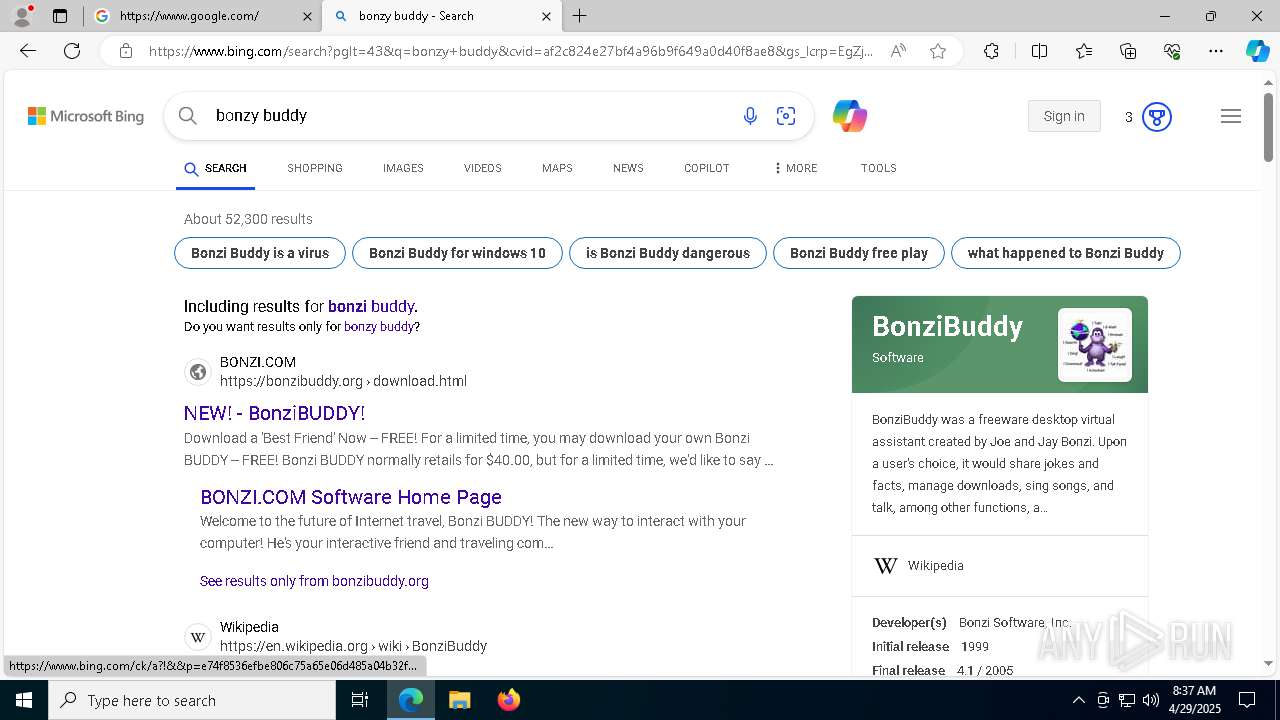Open the TOOLS filter option
The width and height of the screenshot is (1280, 720).
[x=879, y=168]
